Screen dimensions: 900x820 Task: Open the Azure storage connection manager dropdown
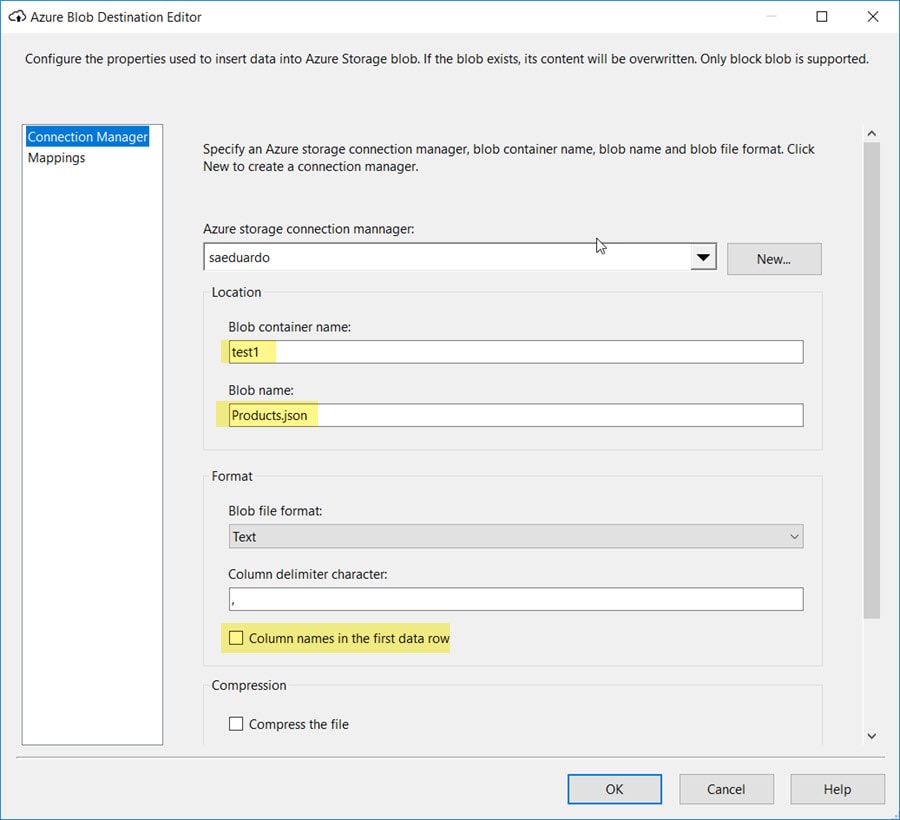[703, 258]
